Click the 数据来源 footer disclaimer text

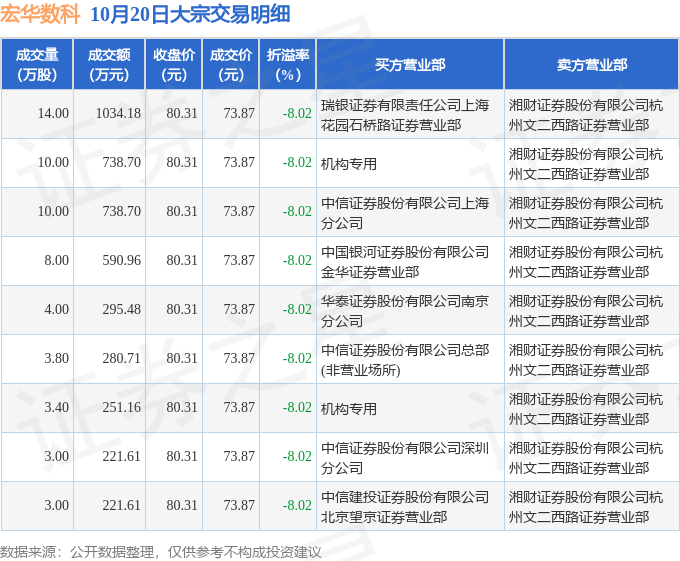pyautogui.click(x=161, y=552)
